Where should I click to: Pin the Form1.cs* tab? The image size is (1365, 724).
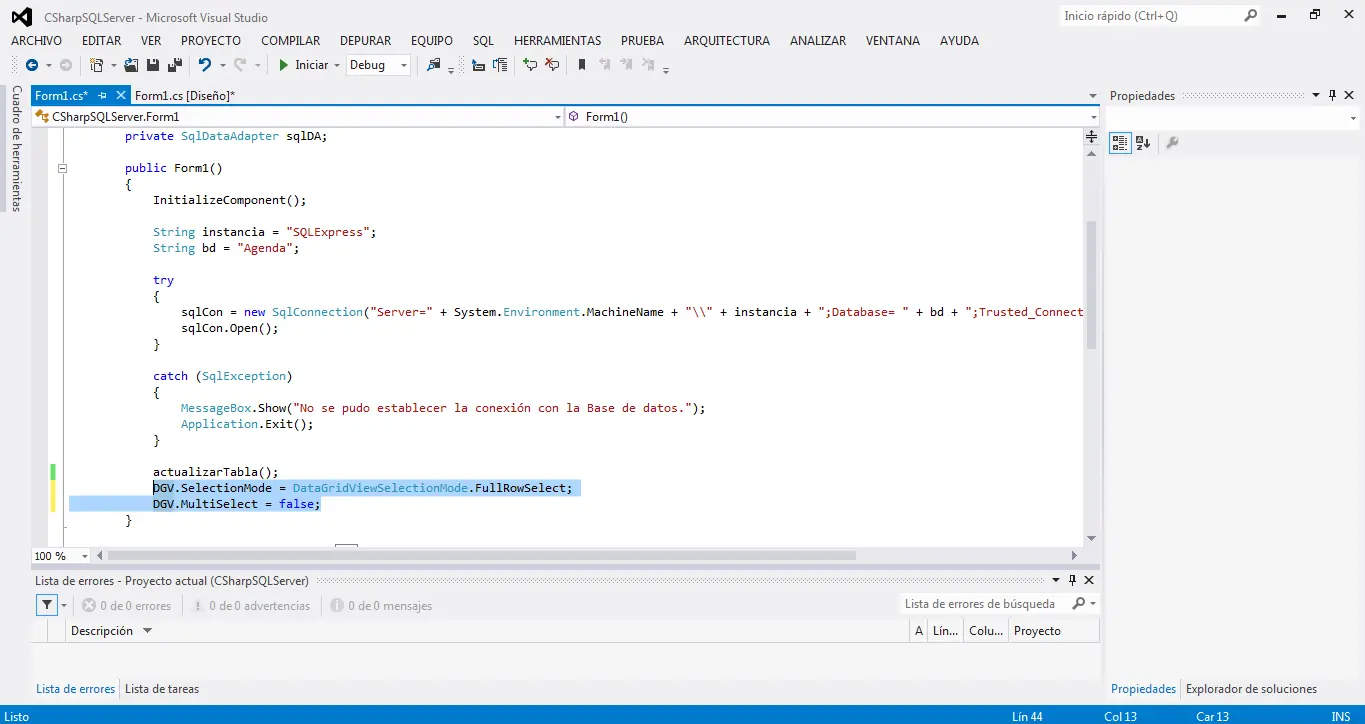(103, 95)
